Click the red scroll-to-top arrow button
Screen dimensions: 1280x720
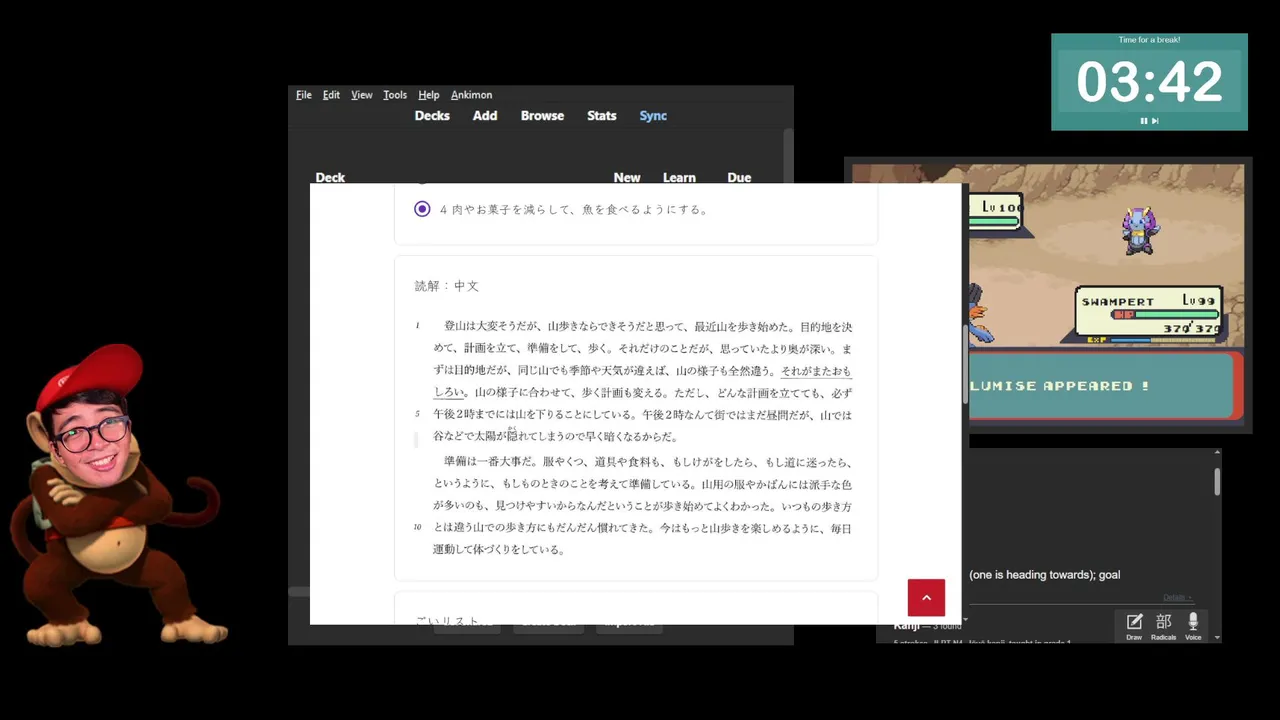pyautogui.click(x=926, y=598)
